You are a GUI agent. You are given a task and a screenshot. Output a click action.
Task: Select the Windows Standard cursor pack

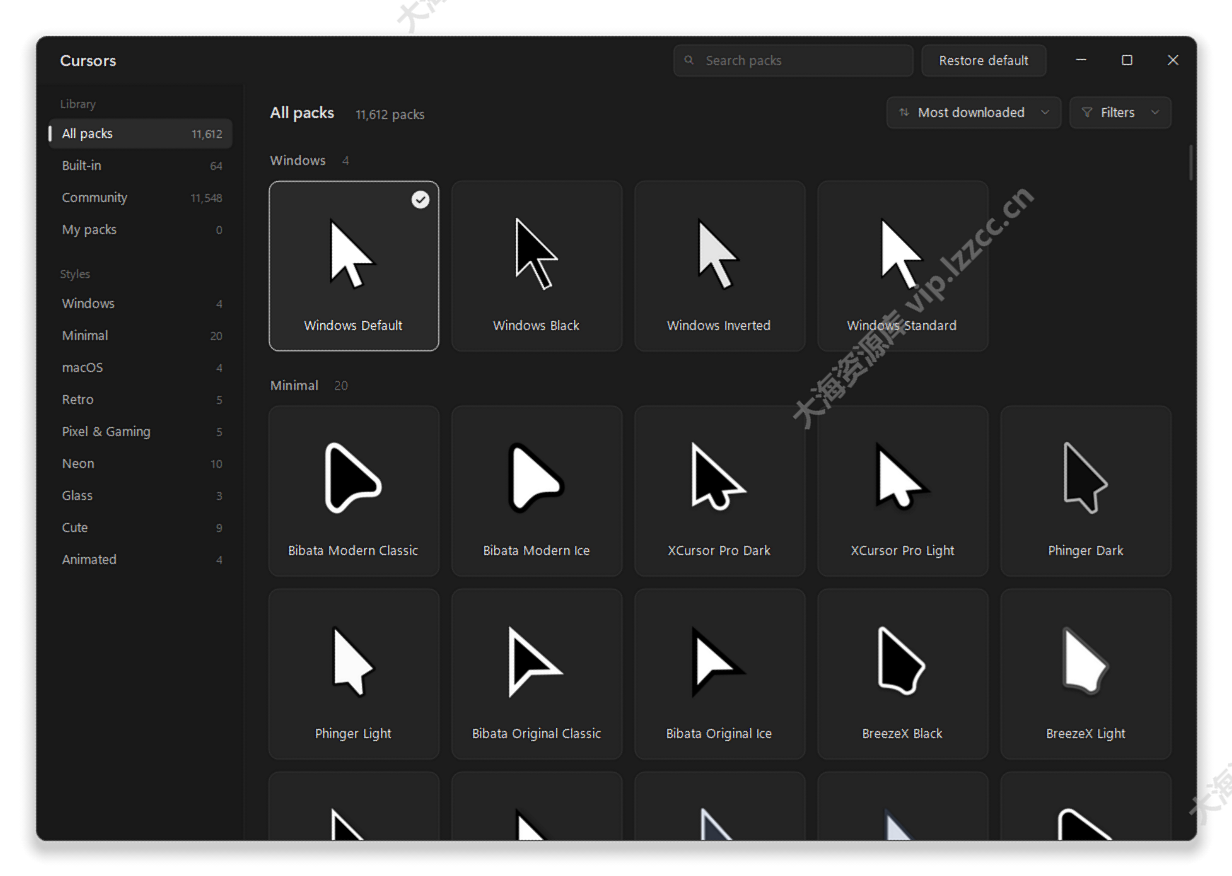click(903, 266)
